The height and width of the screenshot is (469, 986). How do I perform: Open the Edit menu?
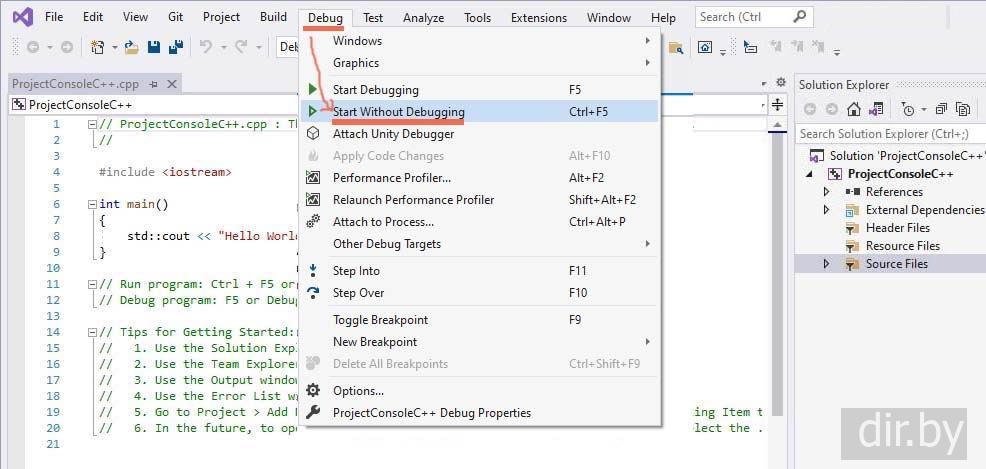coord(92,17)
